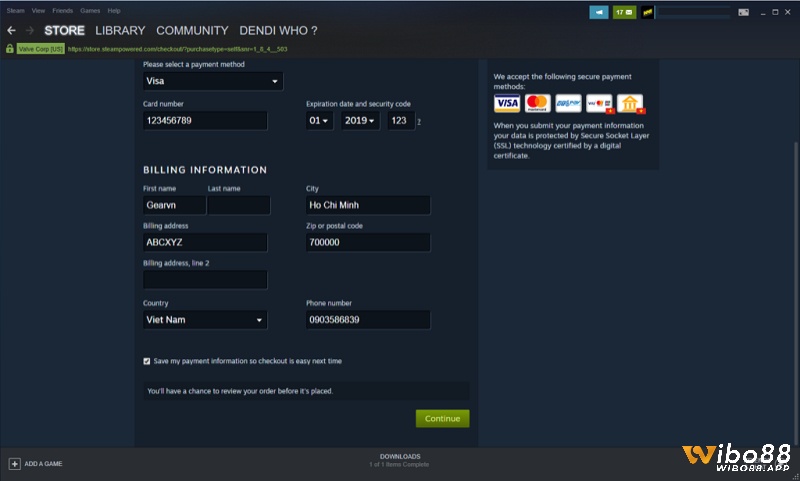Open the Country dropdown showing Viet Nam
This screenshot has width=800, height=481.
(205, 320)
